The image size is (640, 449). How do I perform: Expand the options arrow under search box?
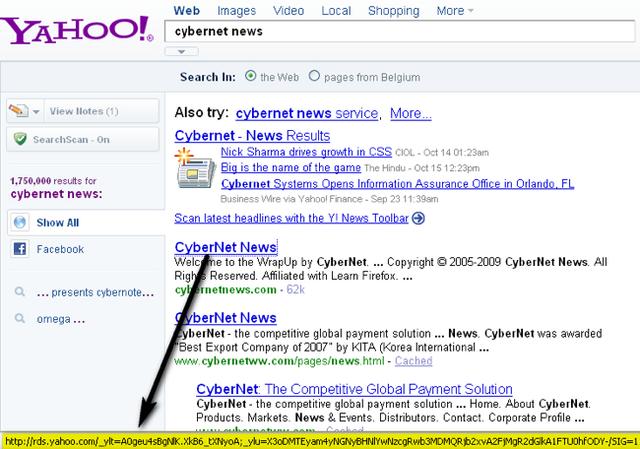pos(182,51)
